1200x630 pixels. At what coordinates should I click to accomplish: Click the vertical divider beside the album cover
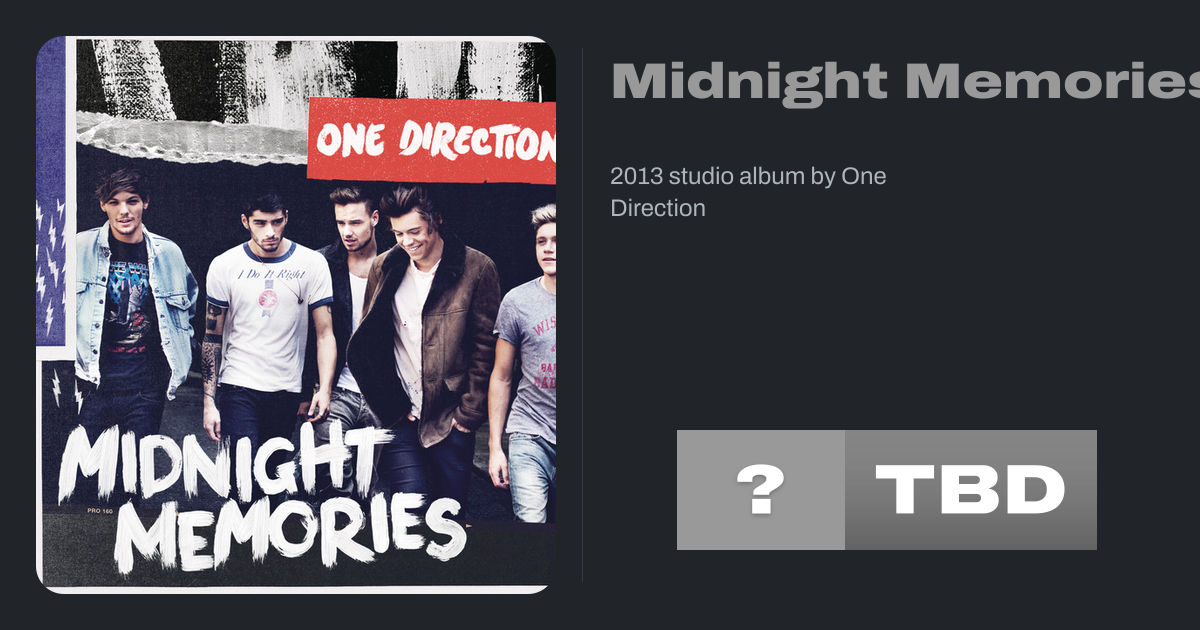coord(583,315)
